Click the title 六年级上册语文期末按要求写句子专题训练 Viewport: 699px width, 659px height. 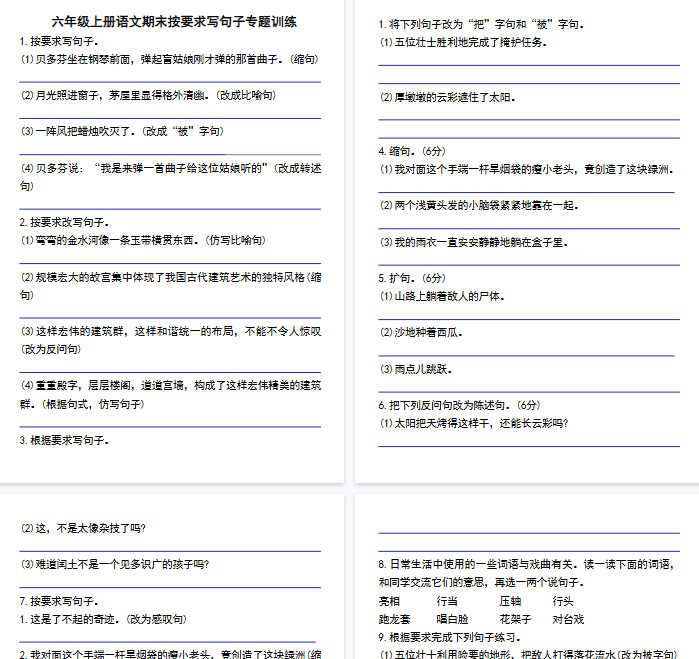[174, 21]
